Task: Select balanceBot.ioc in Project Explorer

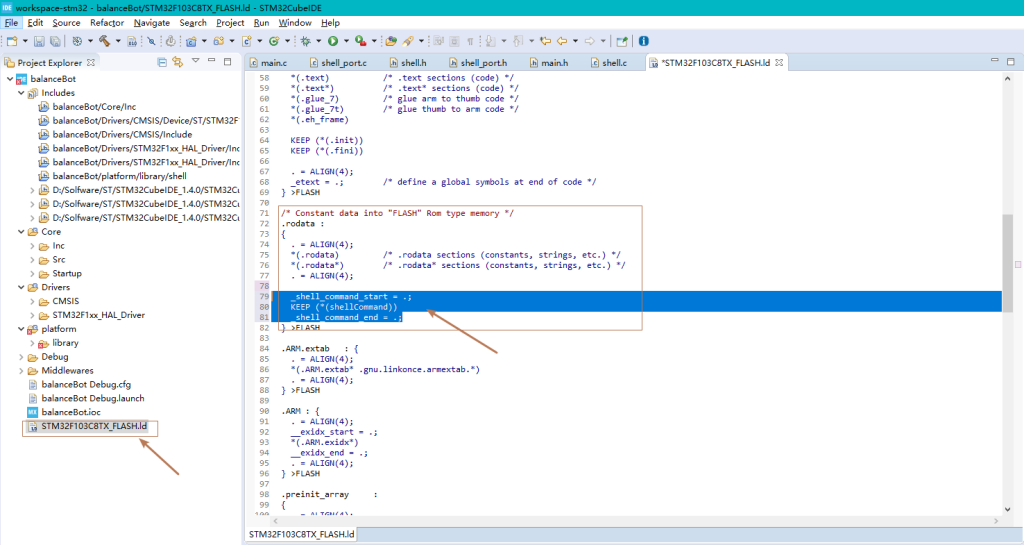Action: [71, 412]
